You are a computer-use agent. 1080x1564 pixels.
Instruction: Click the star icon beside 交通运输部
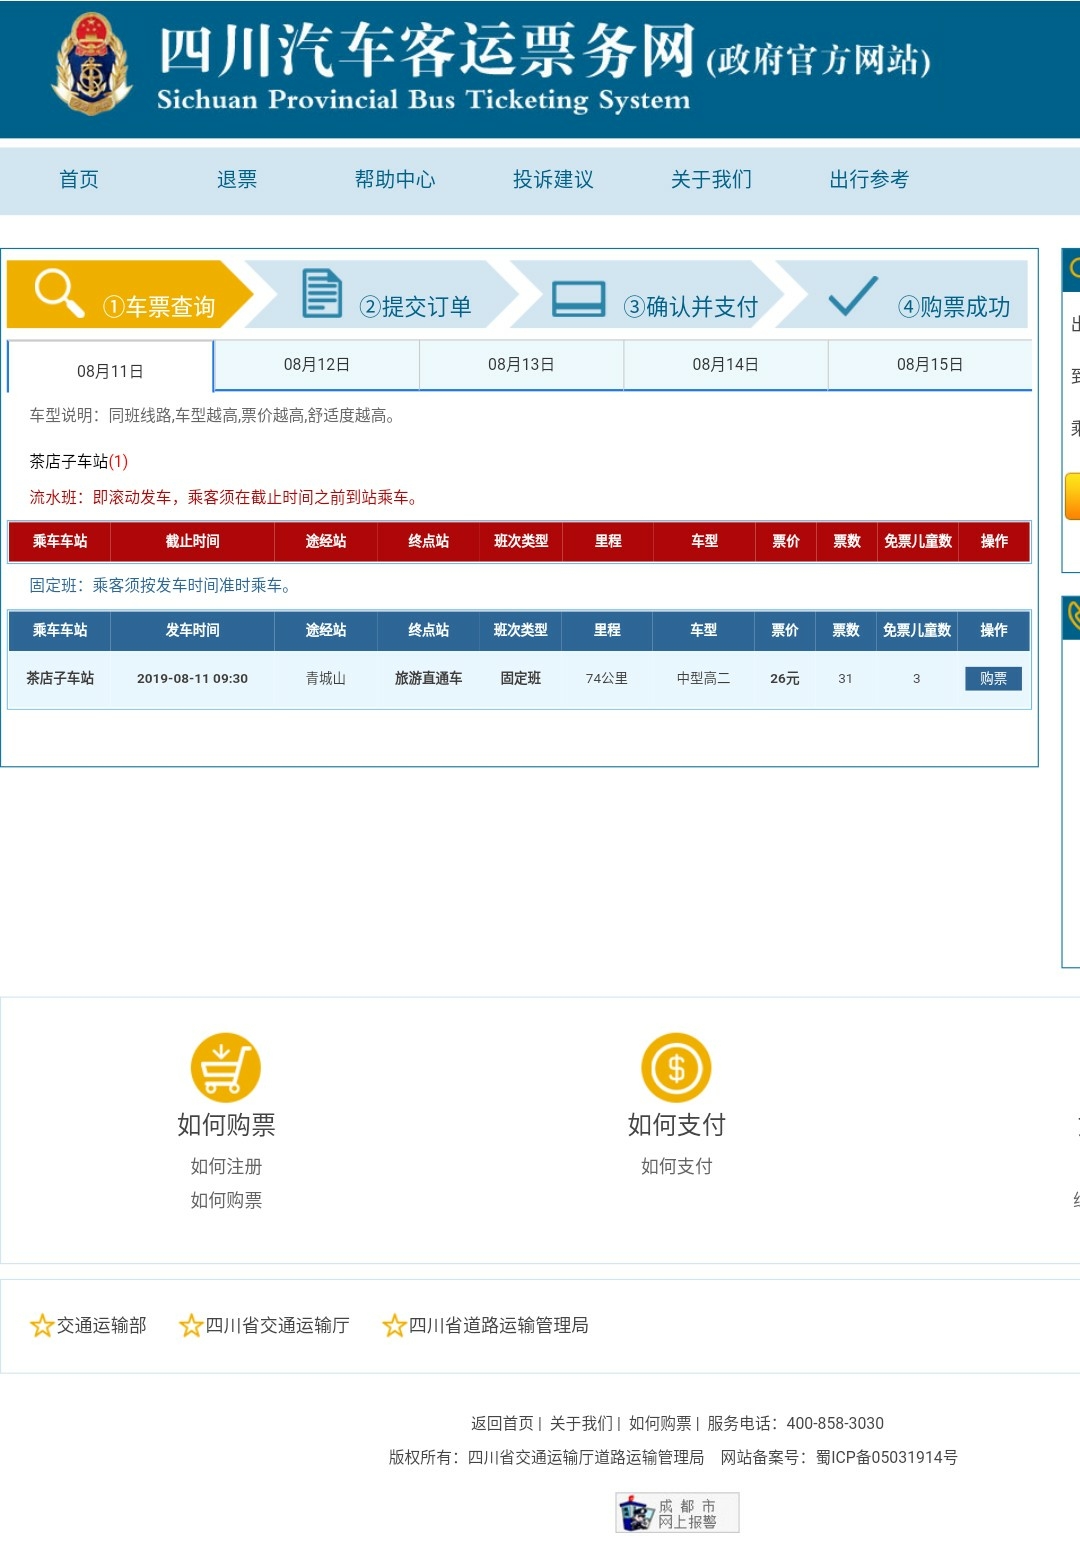(42, 1326)
